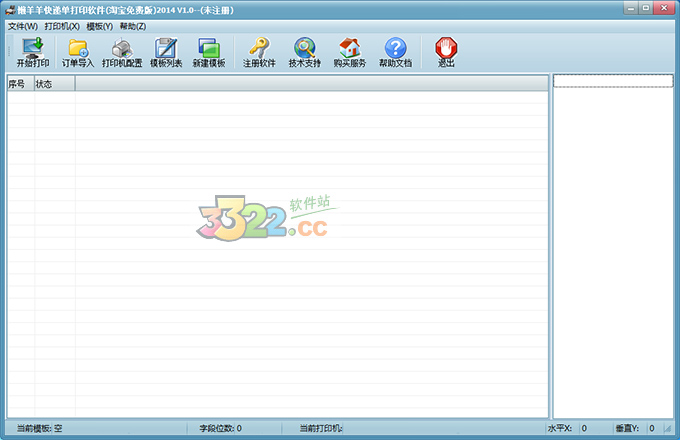680x440 pixels.
Task: Click the empty box atop right panel
Action: tap(612, 81)
